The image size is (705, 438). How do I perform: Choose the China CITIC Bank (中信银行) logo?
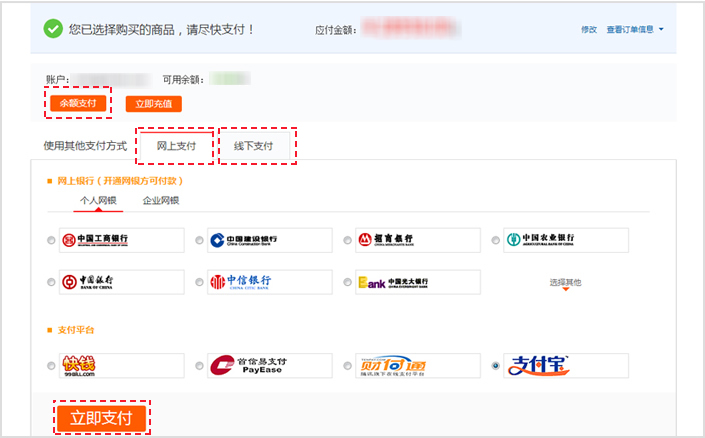[x=269, y=282]
